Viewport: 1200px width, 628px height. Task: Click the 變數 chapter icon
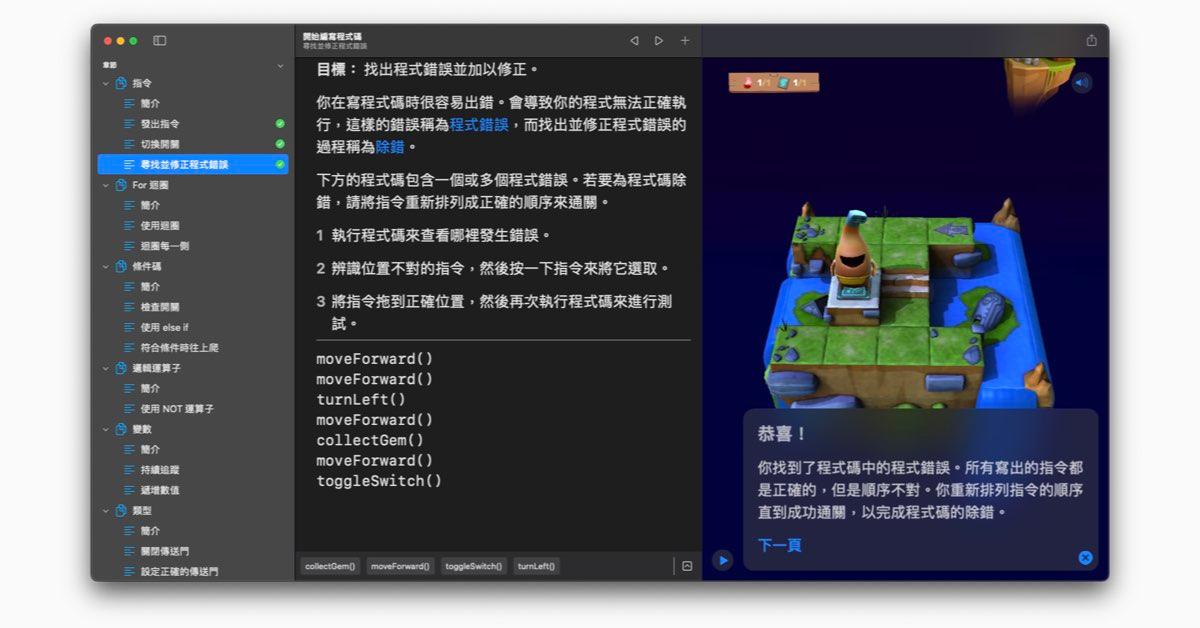[121, 429]
